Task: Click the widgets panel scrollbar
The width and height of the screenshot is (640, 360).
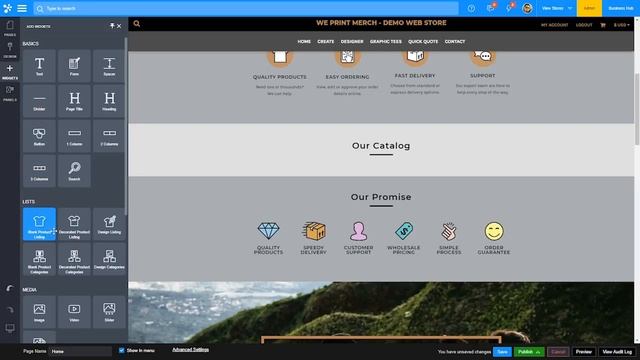Action: (x=126, y=127)
